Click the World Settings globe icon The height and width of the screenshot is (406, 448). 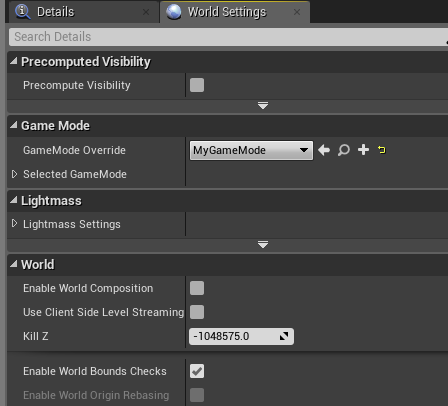pos(174,12)
